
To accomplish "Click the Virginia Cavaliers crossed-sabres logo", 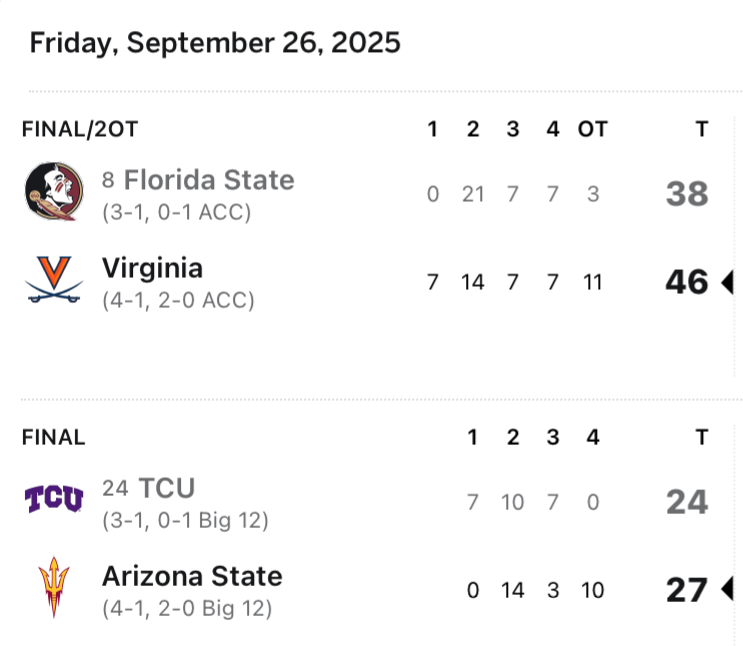I will [54, 281].
